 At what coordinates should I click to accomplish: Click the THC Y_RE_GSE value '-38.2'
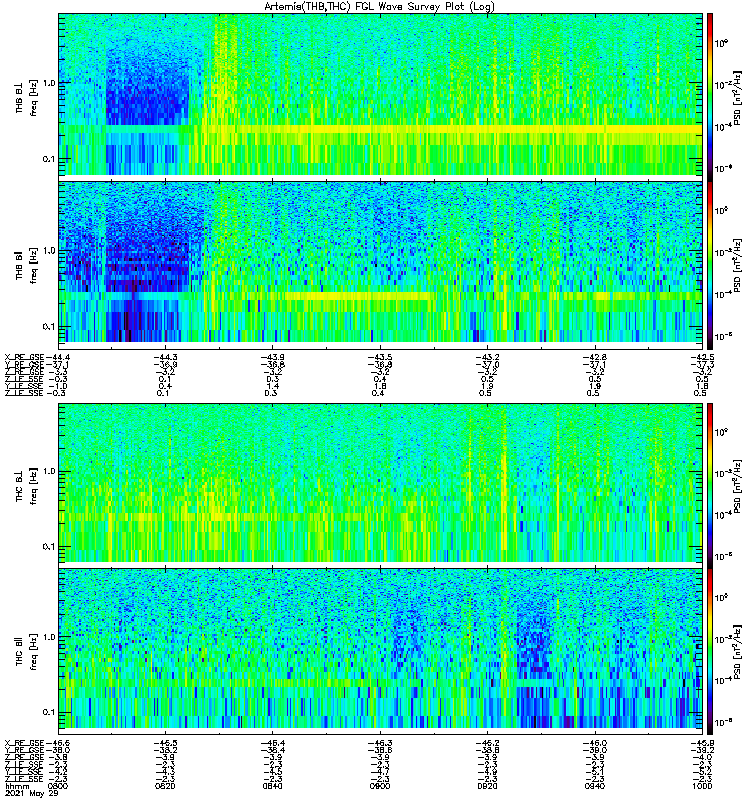pyautogui.click(x=166, y=750)
